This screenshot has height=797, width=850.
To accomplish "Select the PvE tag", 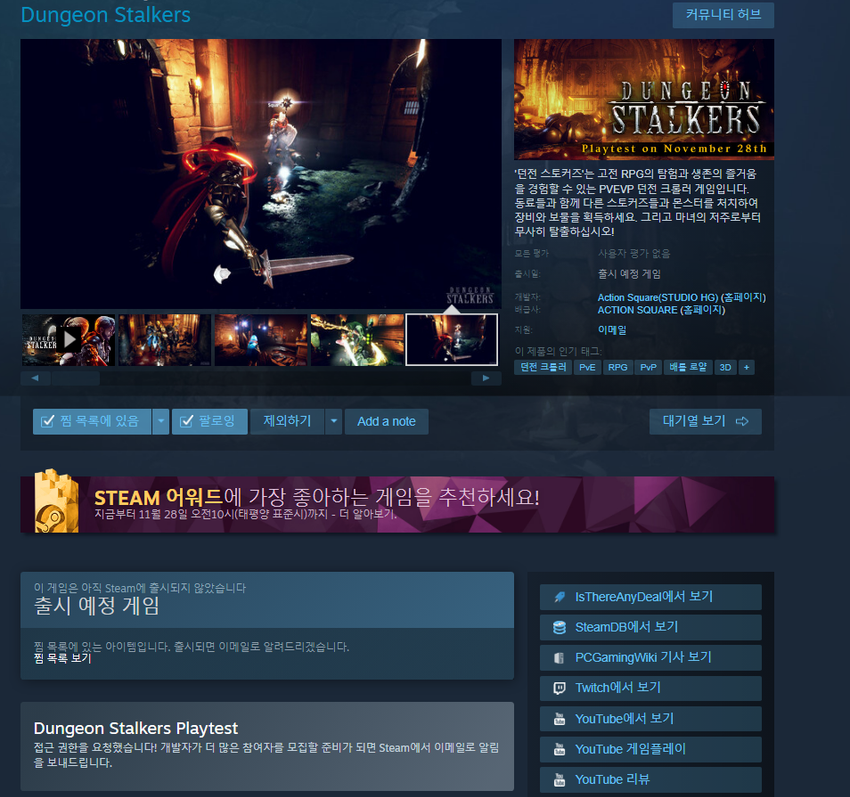I will click(x=587, y=367).
